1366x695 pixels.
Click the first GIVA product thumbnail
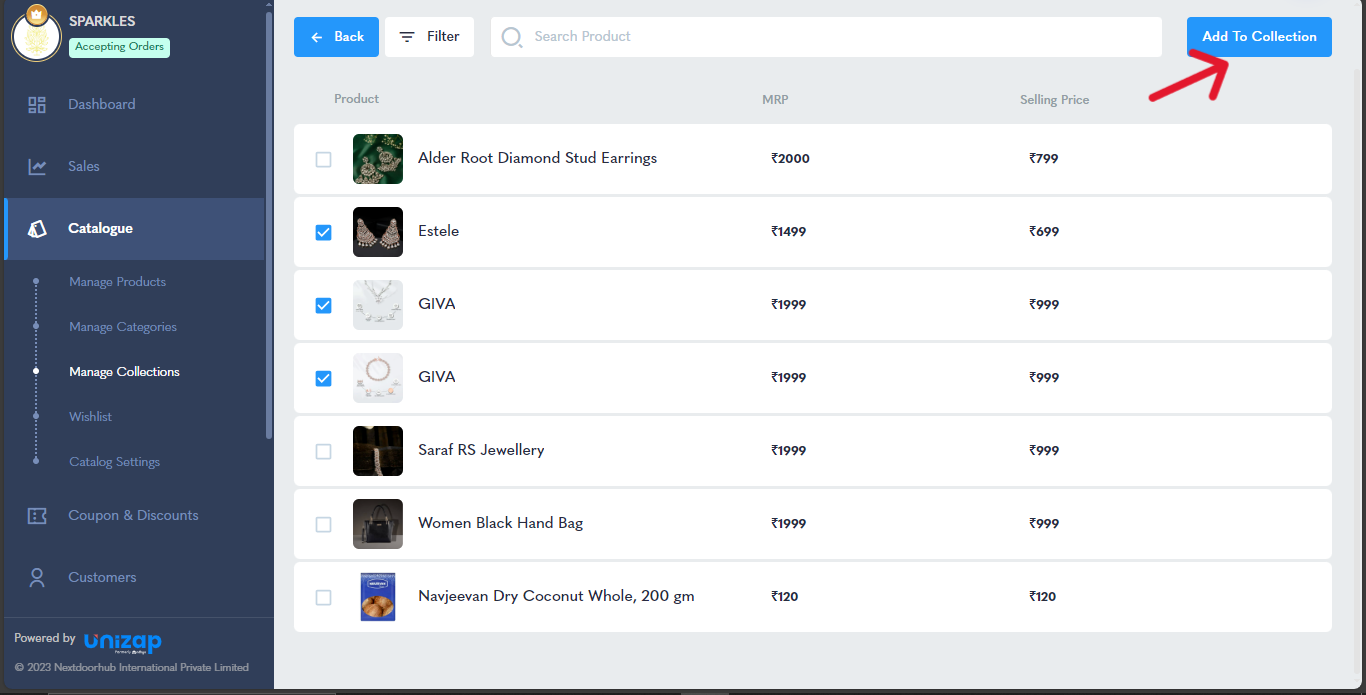point(378,305)
